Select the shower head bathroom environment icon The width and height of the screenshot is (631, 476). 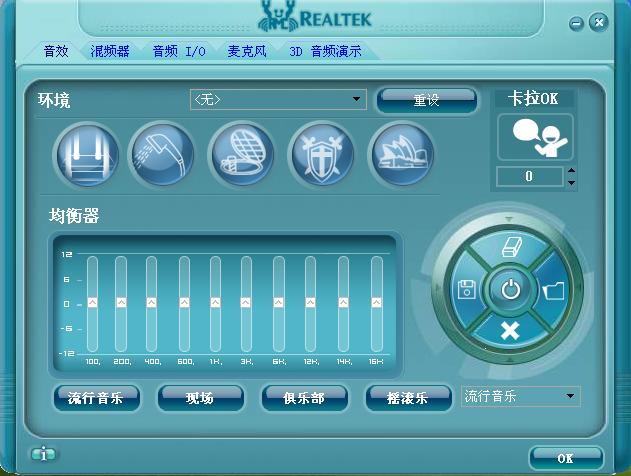coord(164,155)
